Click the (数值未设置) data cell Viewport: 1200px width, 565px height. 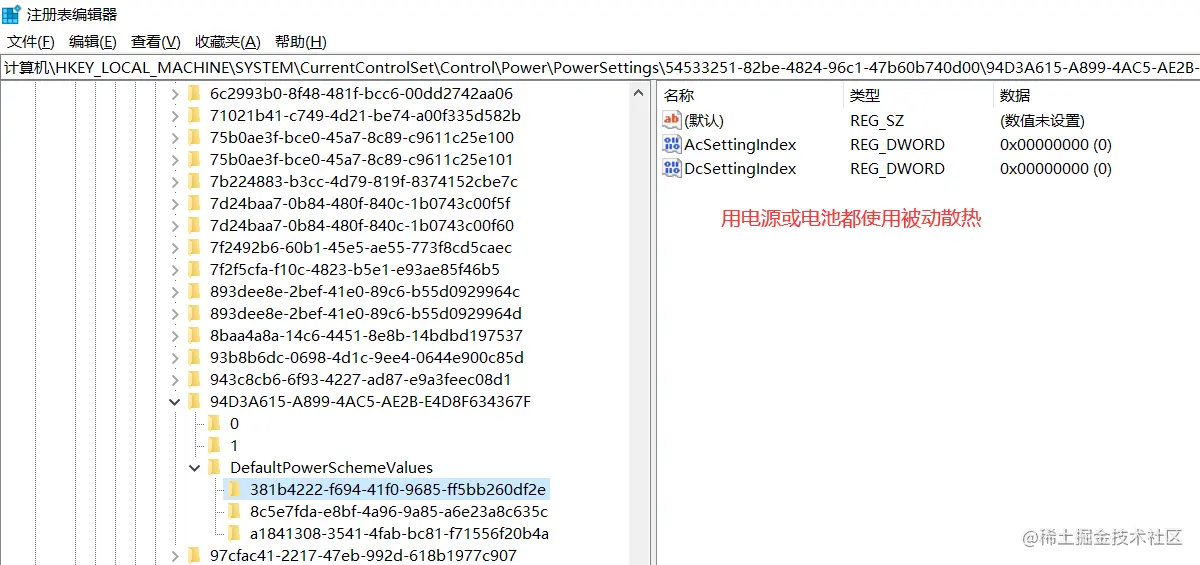pos(1042,120)
